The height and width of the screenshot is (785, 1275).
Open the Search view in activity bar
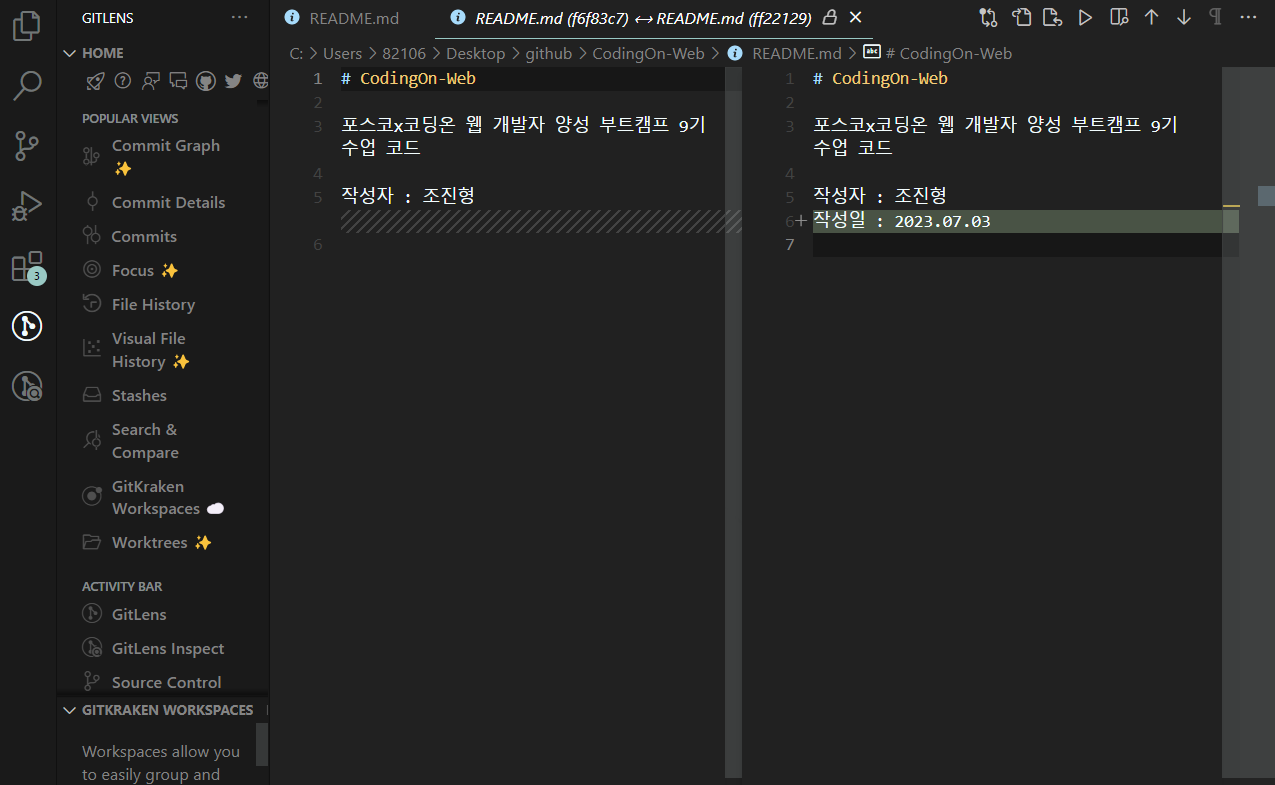(x=27, y=86)
